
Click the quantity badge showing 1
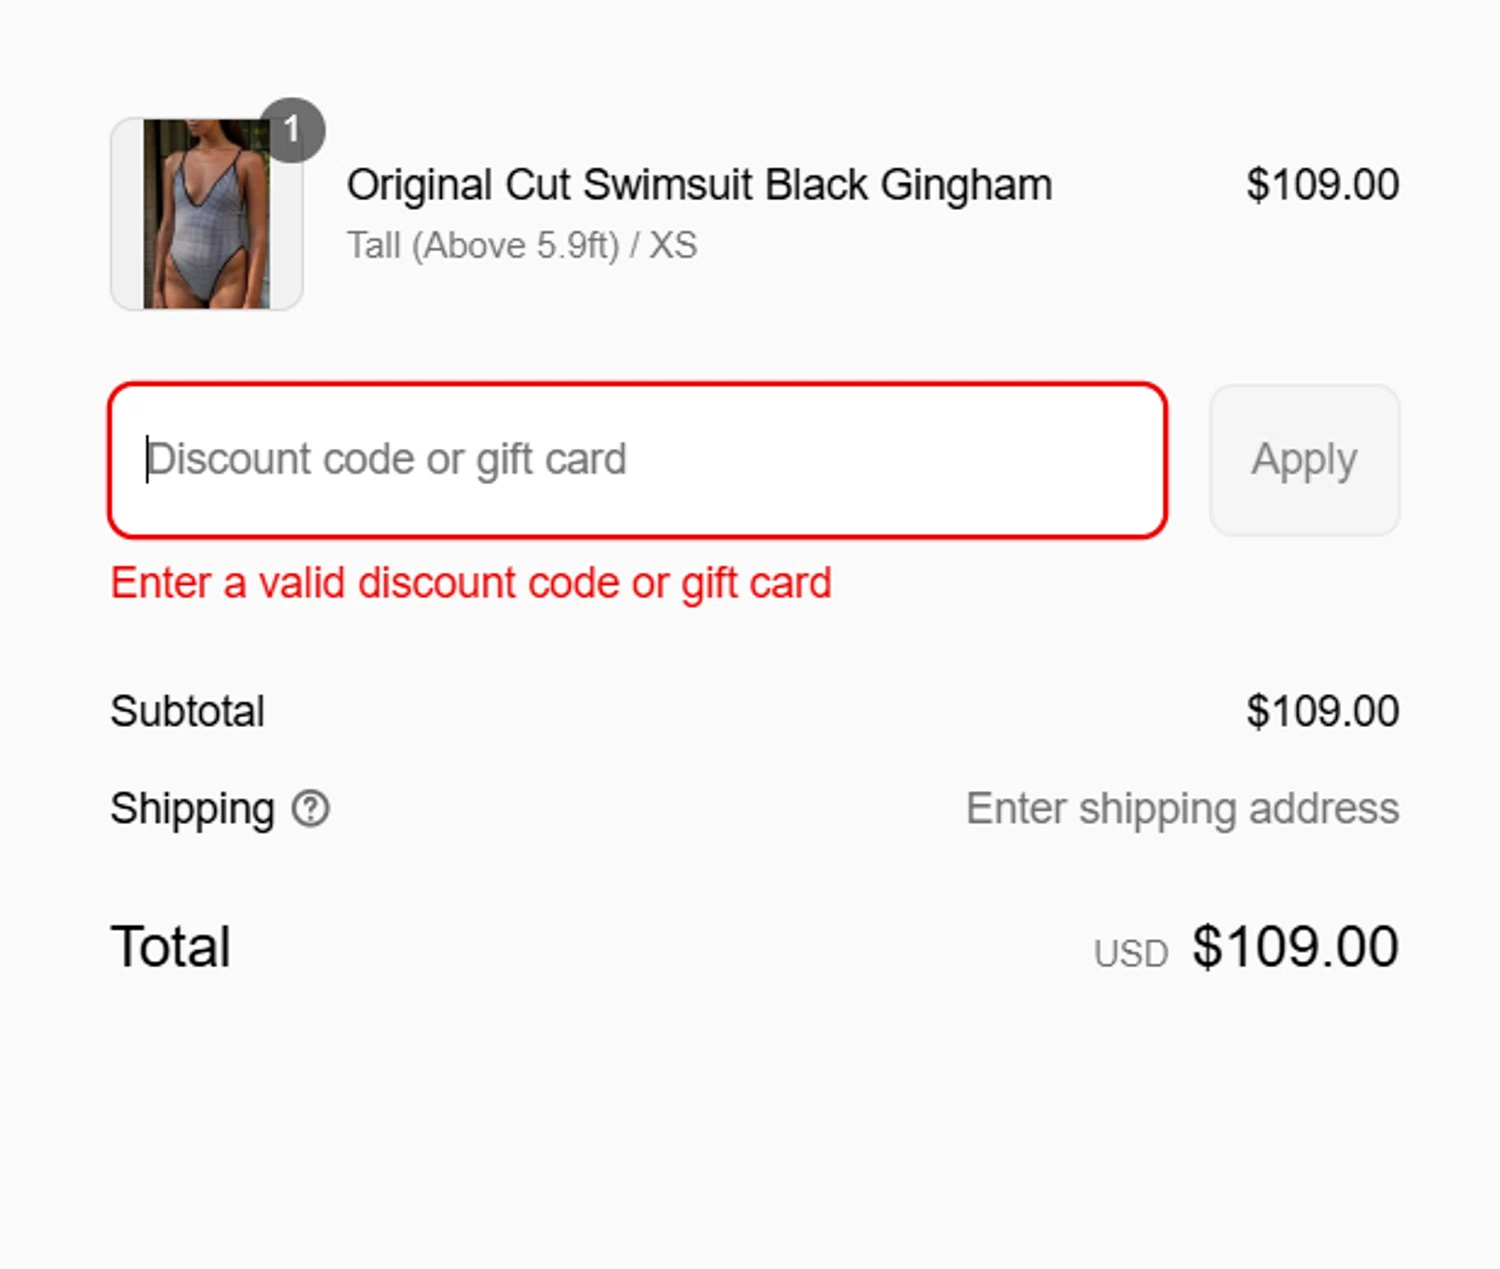[x=291, y=130]
